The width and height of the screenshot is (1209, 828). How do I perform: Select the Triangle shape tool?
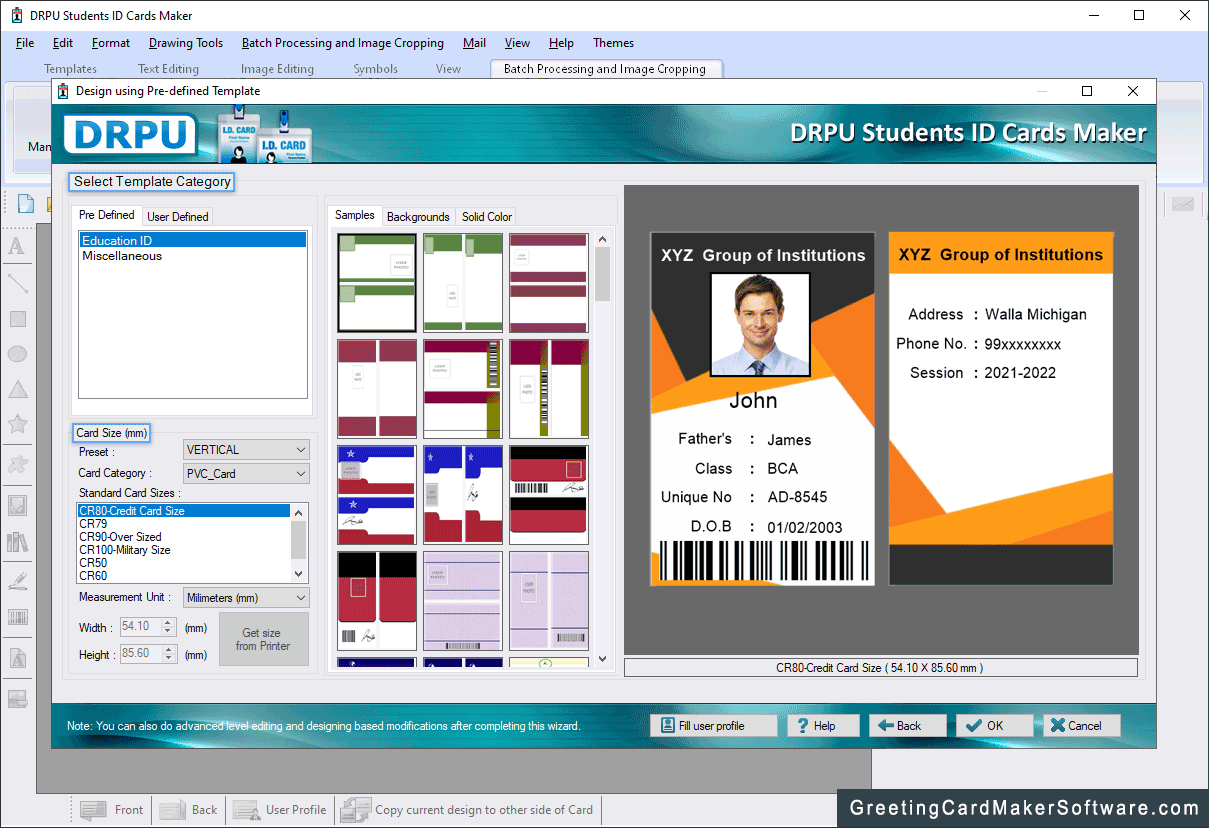(17, 389)
